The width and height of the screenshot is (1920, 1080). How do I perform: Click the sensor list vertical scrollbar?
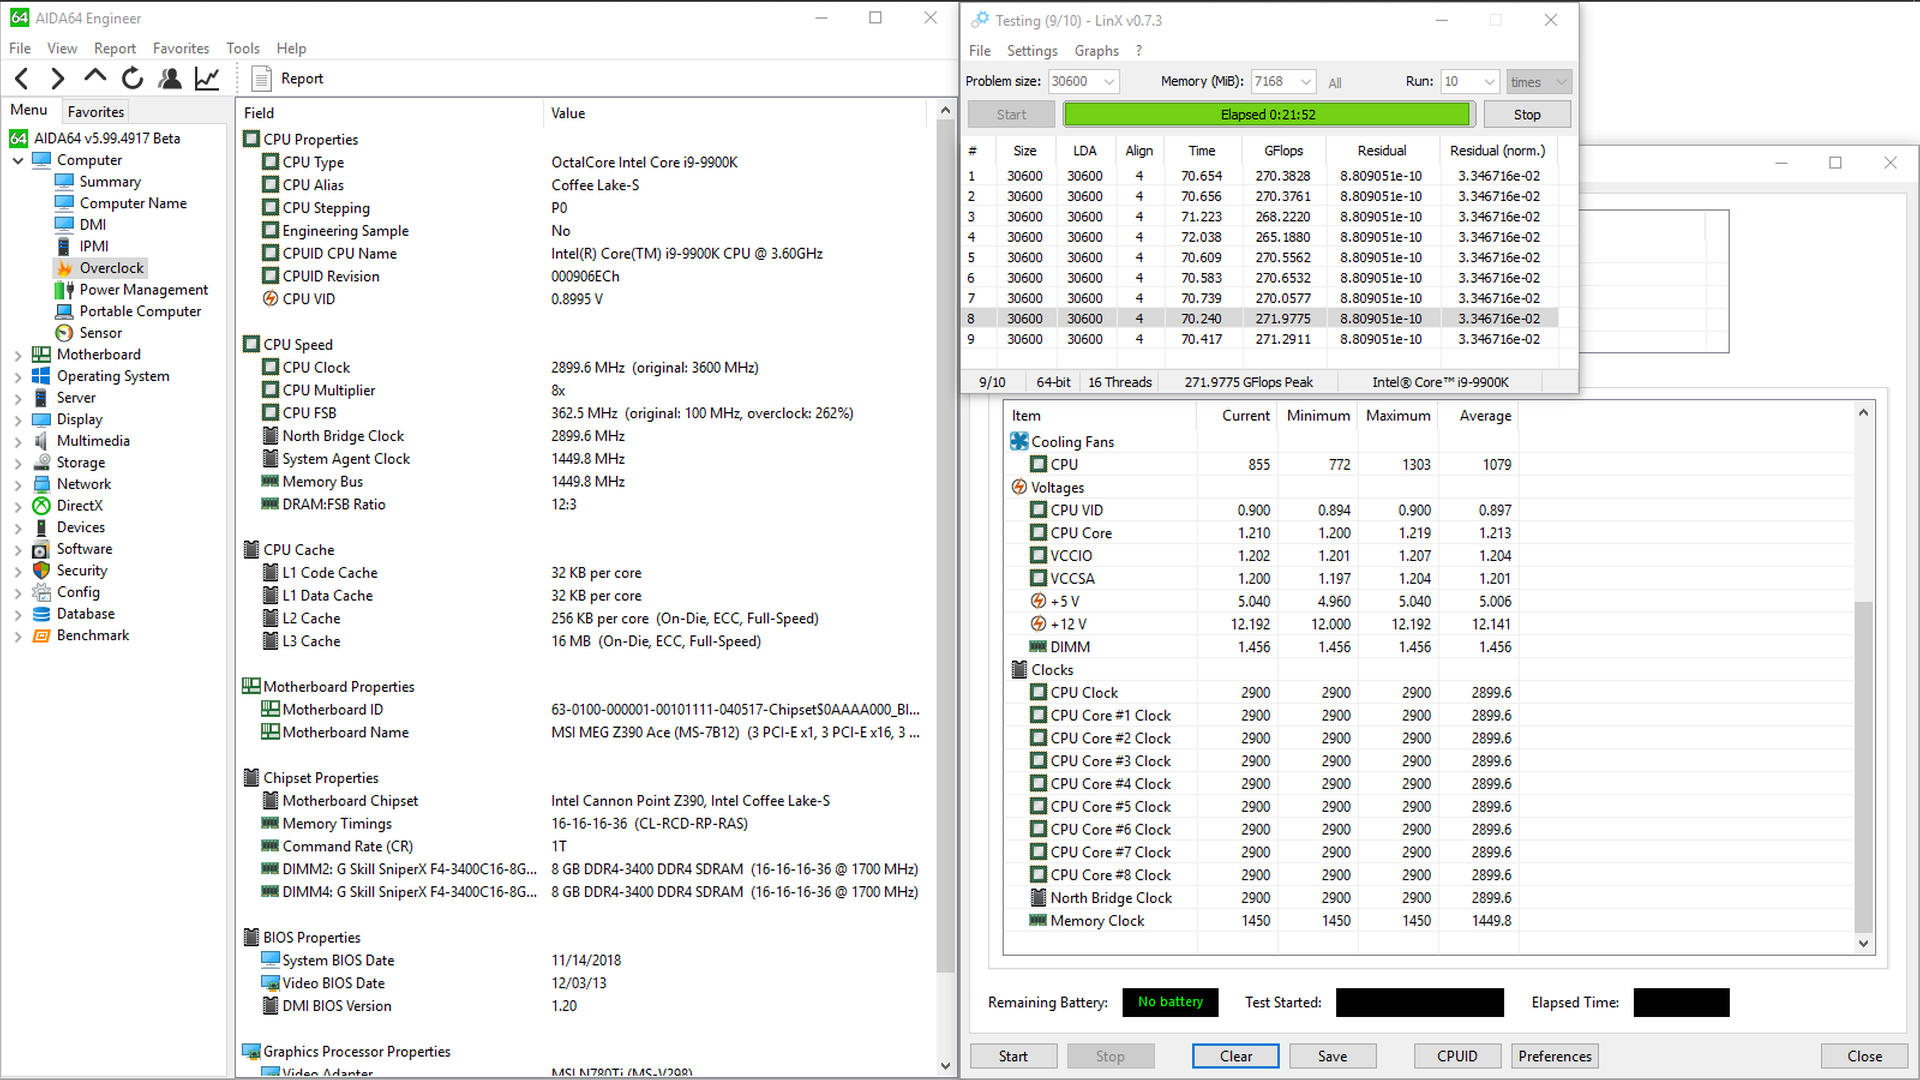click(1863, 678)
